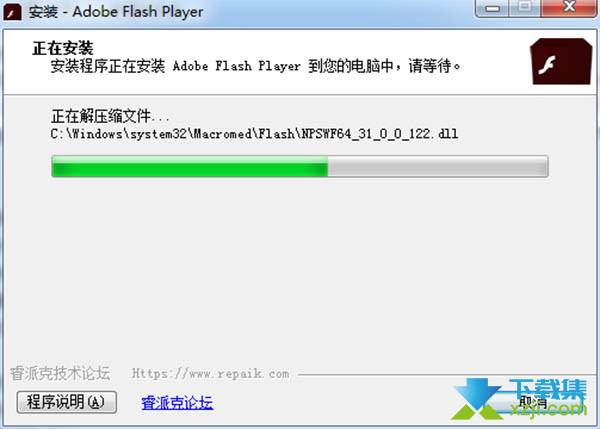Close the installer with the red X
Screen dimensions: 600x429
(x=569, y=8)
